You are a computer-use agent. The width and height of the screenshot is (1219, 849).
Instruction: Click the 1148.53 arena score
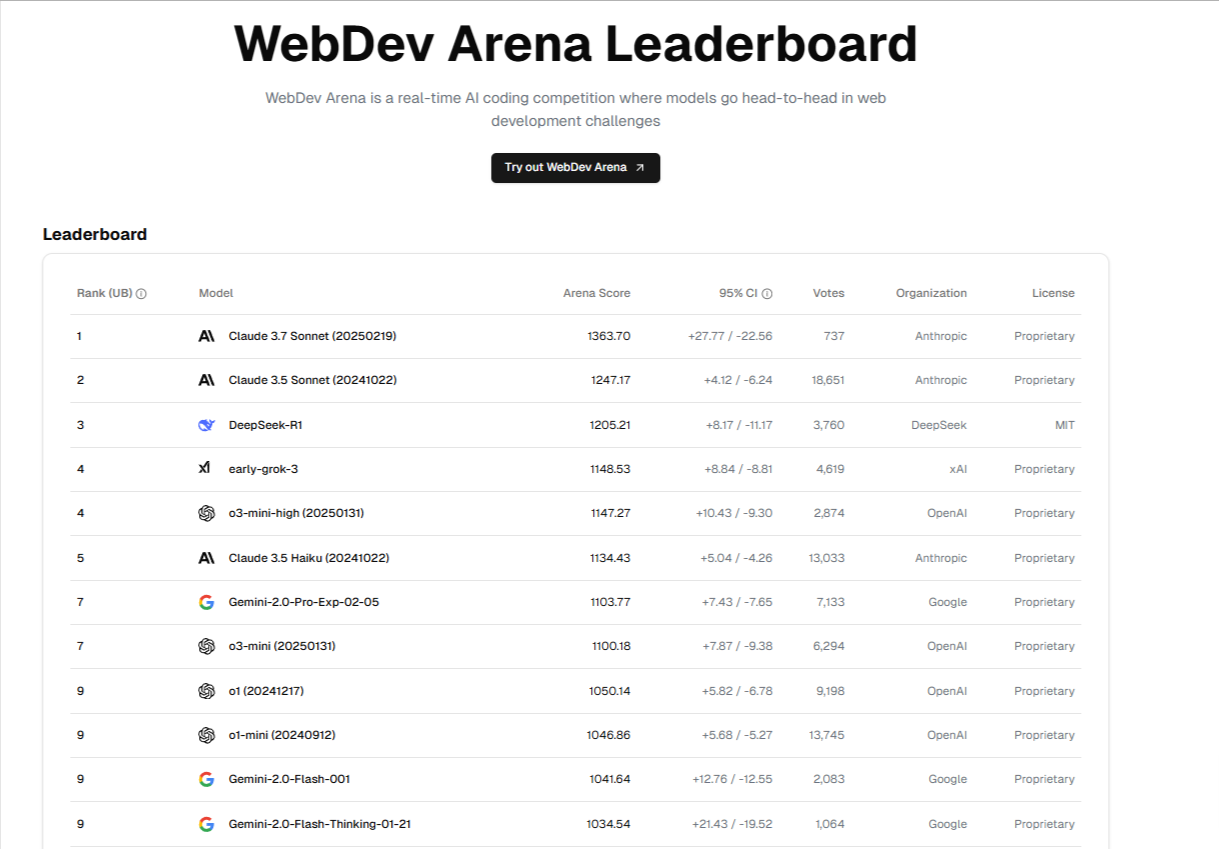[610, 469]
